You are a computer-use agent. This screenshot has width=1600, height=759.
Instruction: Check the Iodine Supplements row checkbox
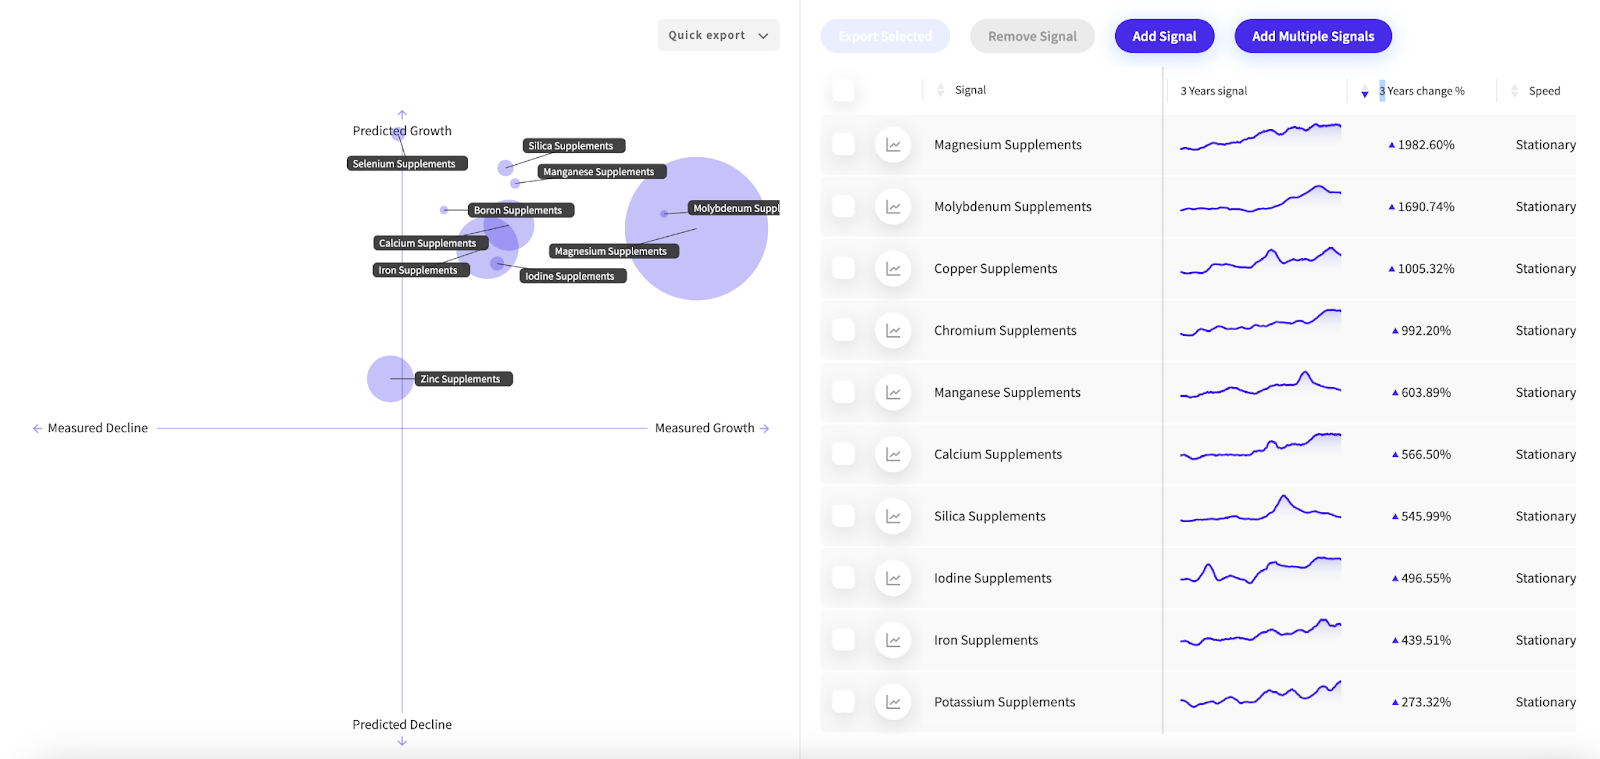coord(843,579)
